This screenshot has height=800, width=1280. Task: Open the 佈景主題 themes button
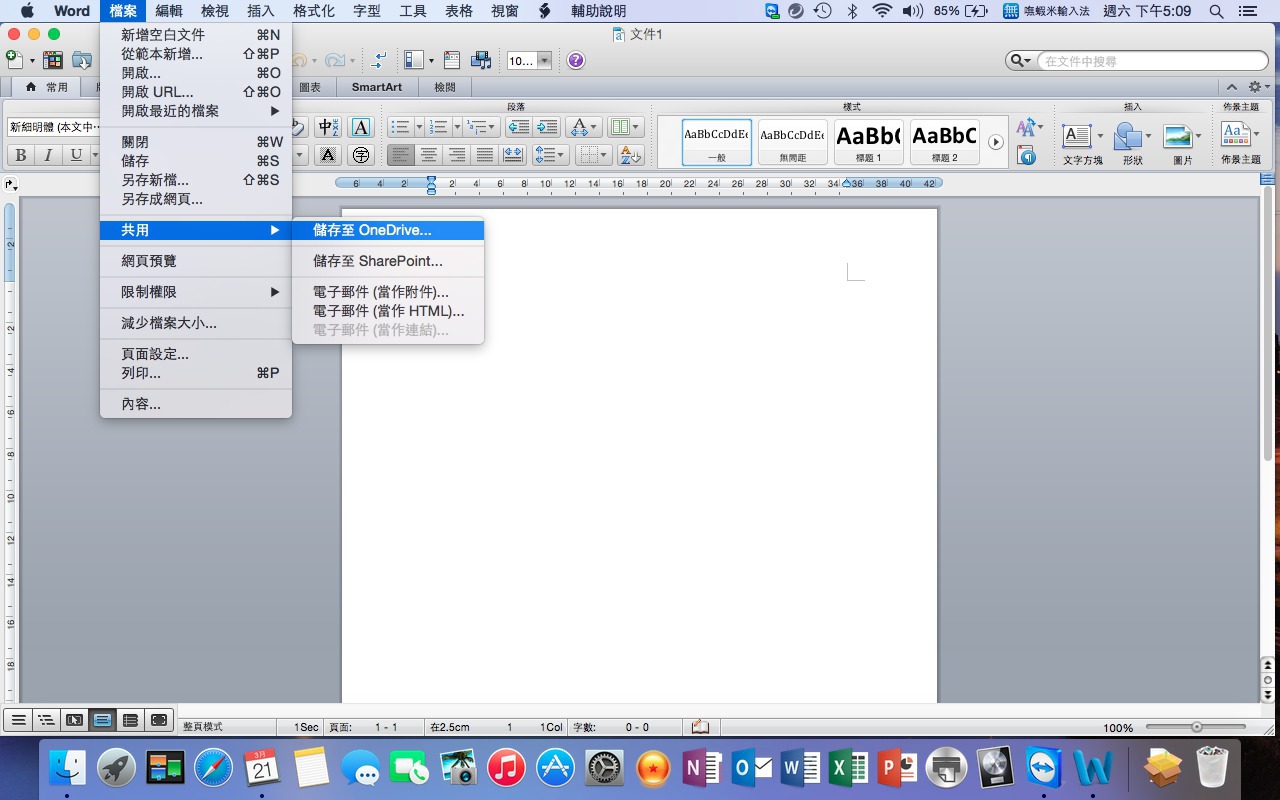(x=1240, y=142)
